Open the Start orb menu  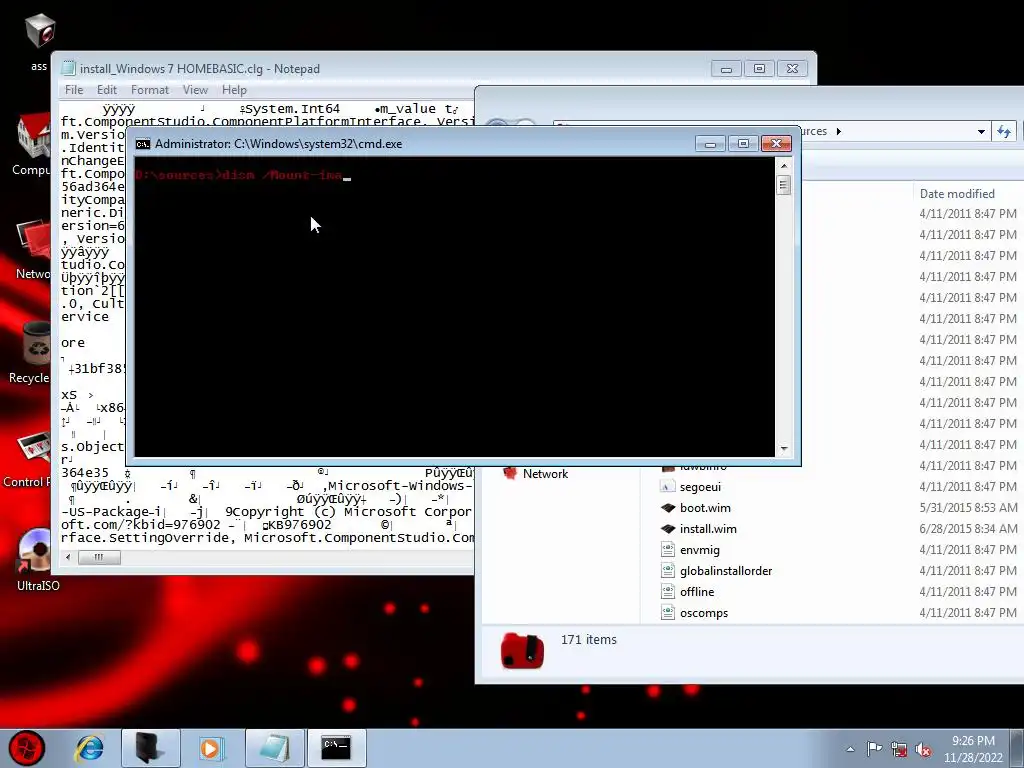27,748
